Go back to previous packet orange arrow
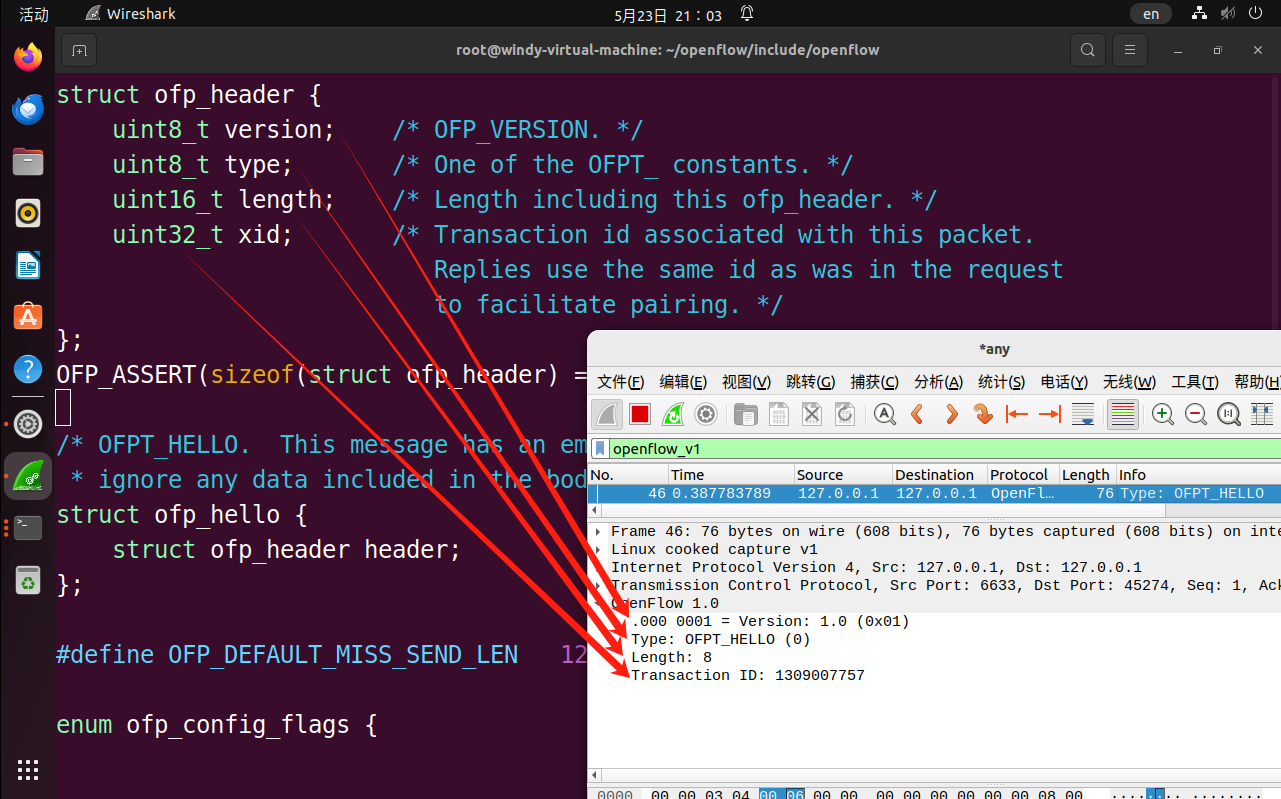Viewport: 1281px width, 799px height. point(917,414)
